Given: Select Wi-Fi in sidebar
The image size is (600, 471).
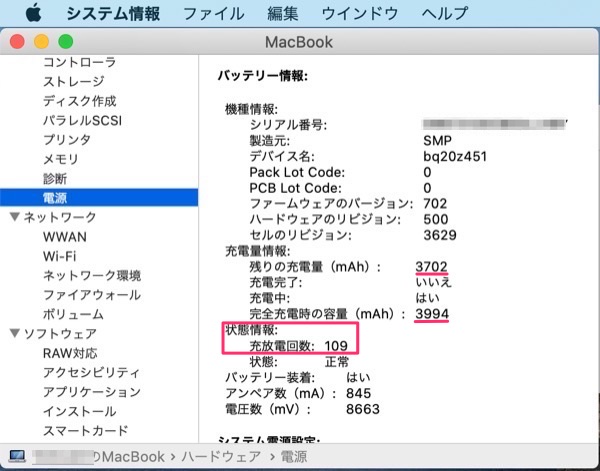Looking at the screenshot, I should (x=60, y=256).
